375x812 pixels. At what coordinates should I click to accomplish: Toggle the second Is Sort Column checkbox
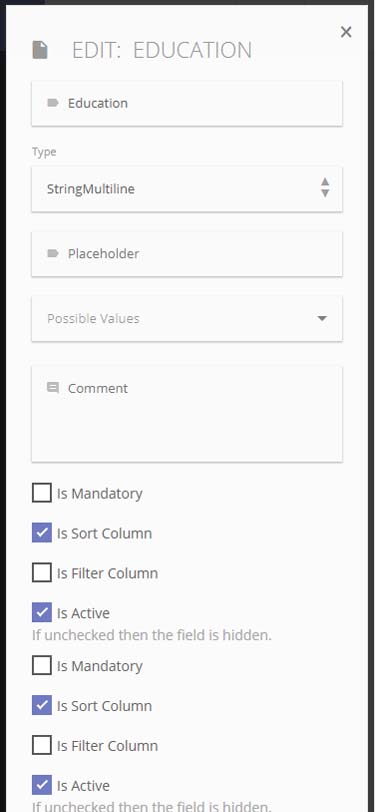pyautogui.click(x=42, y=705)
